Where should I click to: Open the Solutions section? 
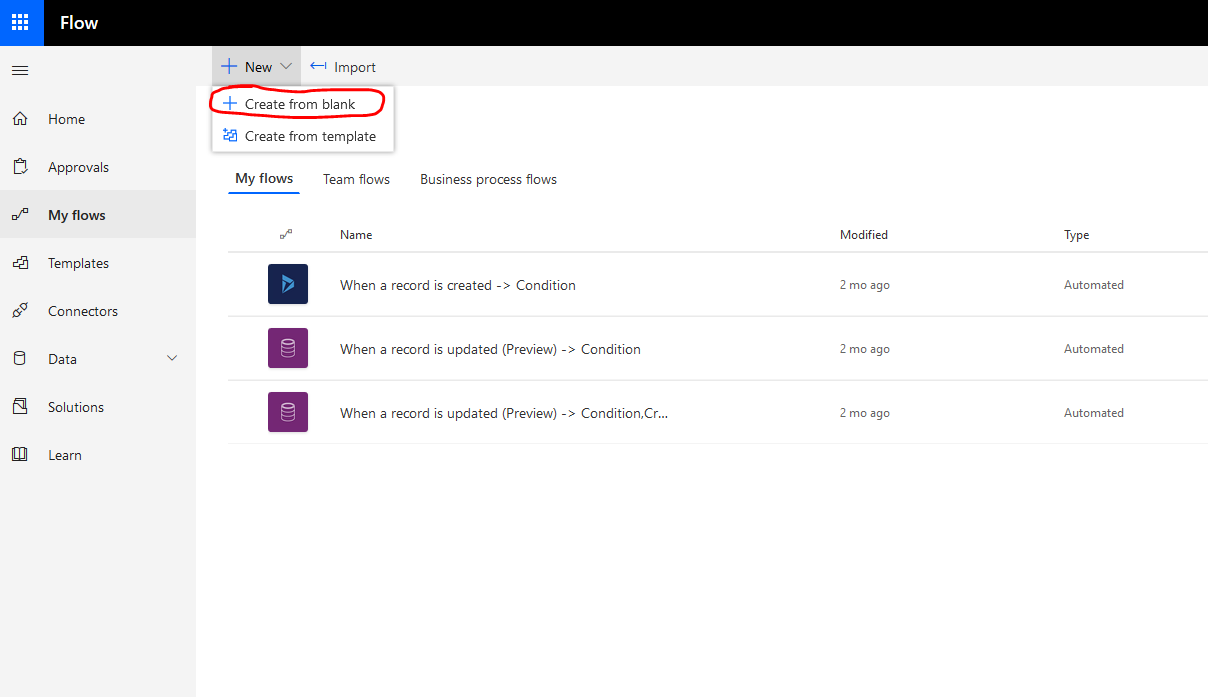coord(75,406)
